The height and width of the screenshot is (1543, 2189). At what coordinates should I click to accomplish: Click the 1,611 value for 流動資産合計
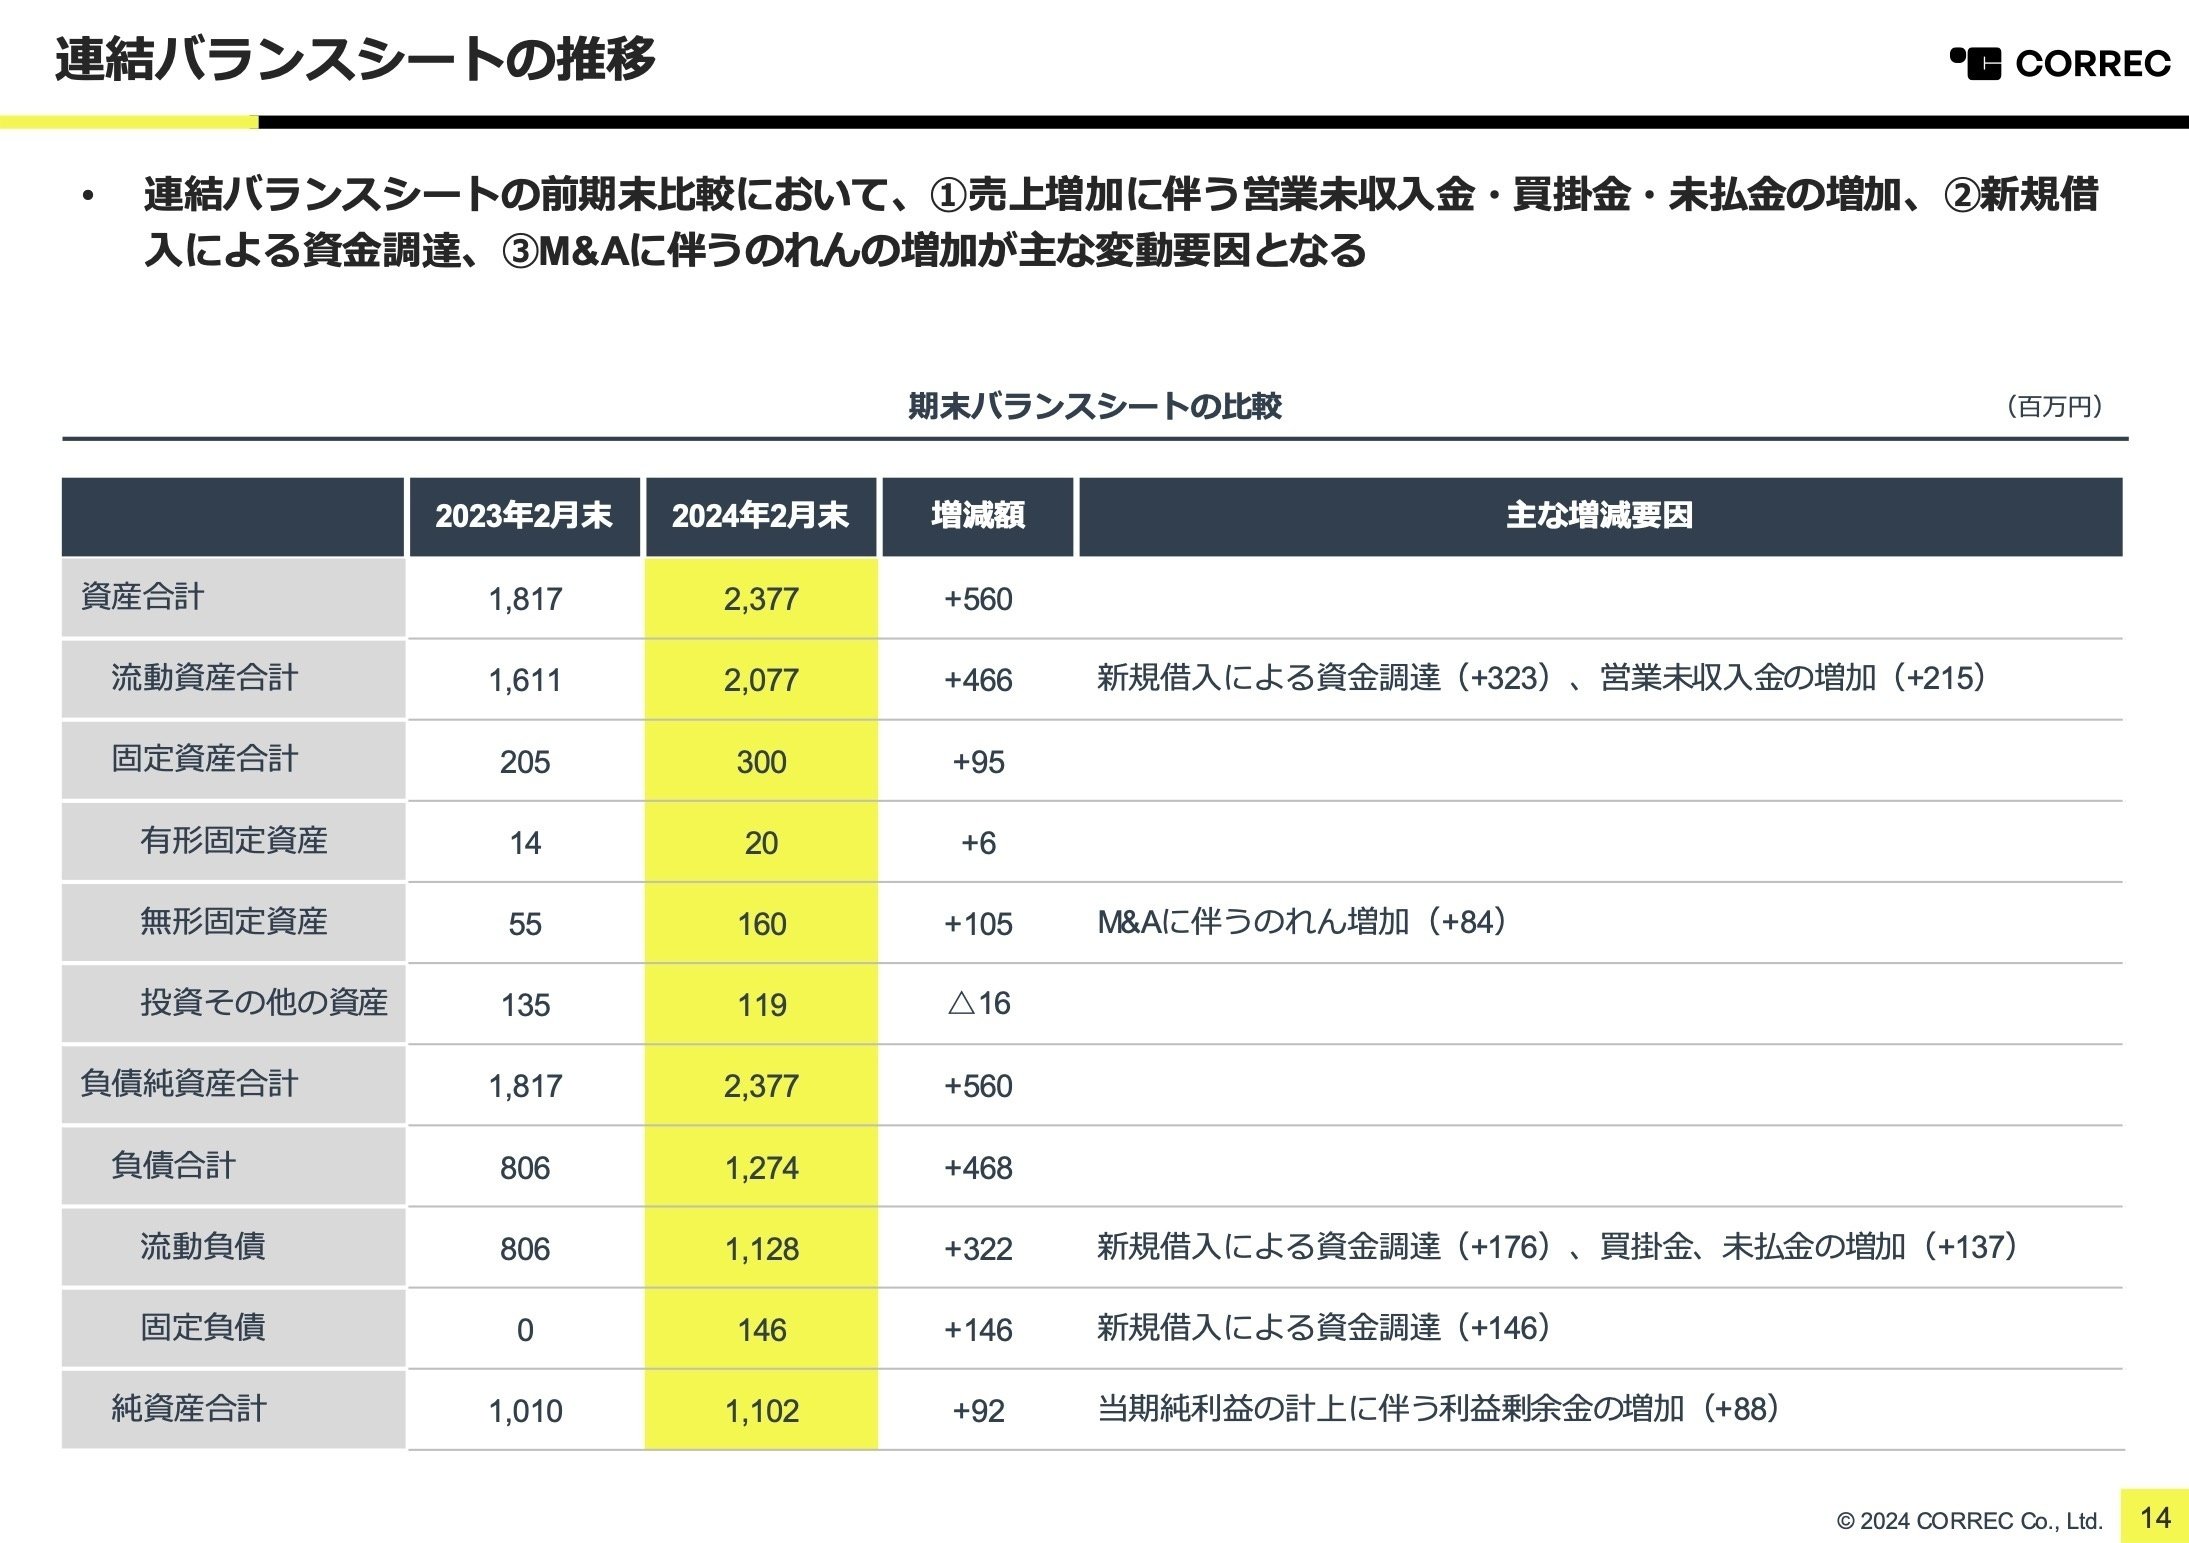tap(525, 681)
